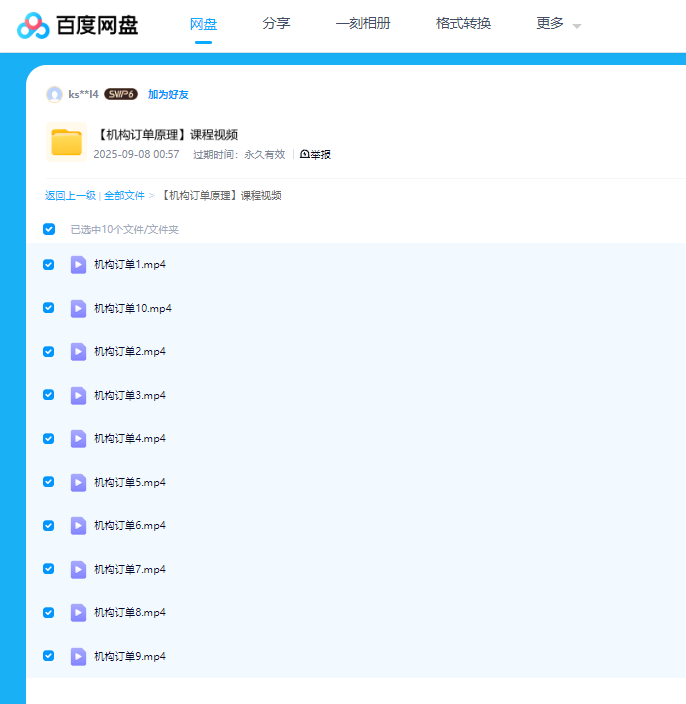
Task: Click the 加为好友 link
Action: tap(168, 95)
